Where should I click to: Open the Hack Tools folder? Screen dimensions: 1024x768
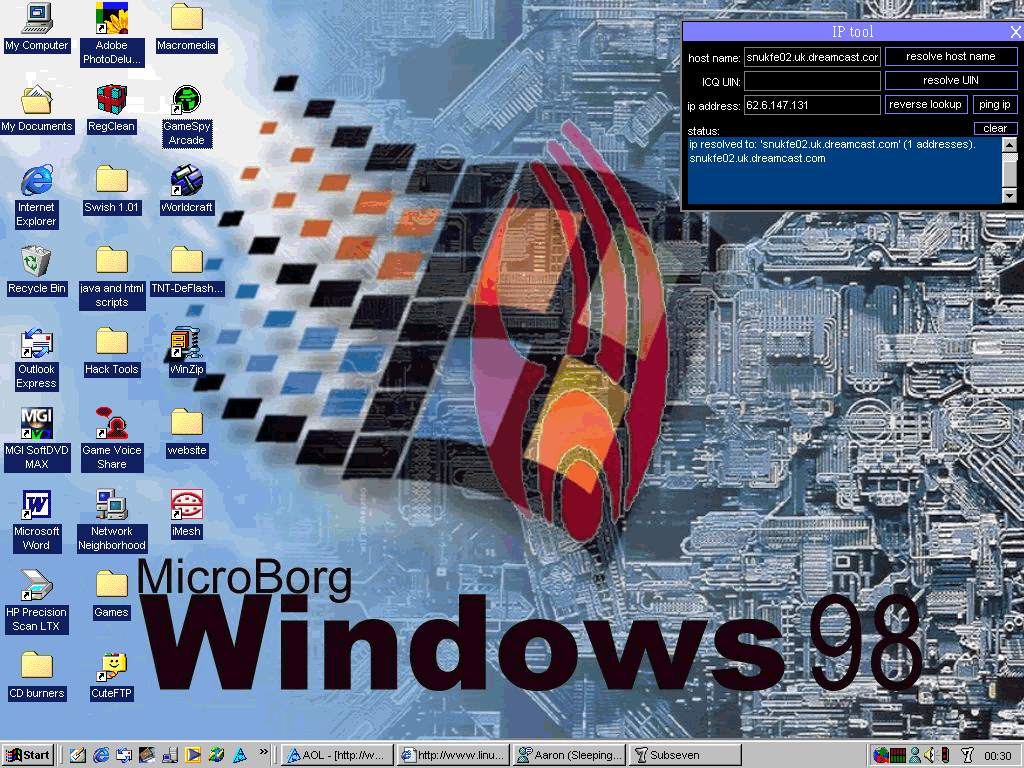tap(111, 344)
